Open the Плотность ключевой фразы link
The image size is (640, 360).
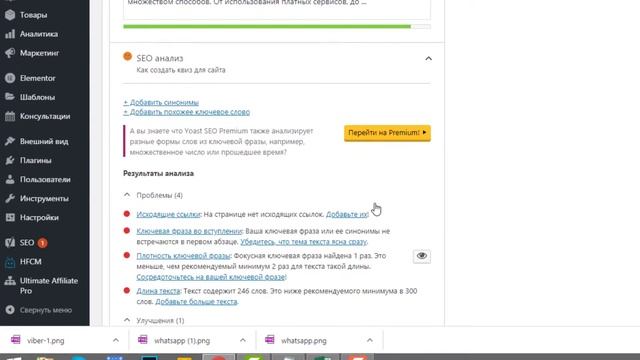(183, 256)
